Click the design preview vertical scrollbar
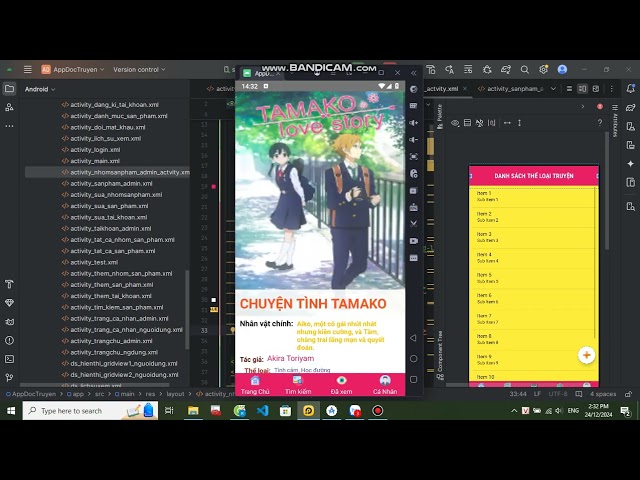Viewport: 640px width, 480px height. (607, 191)
